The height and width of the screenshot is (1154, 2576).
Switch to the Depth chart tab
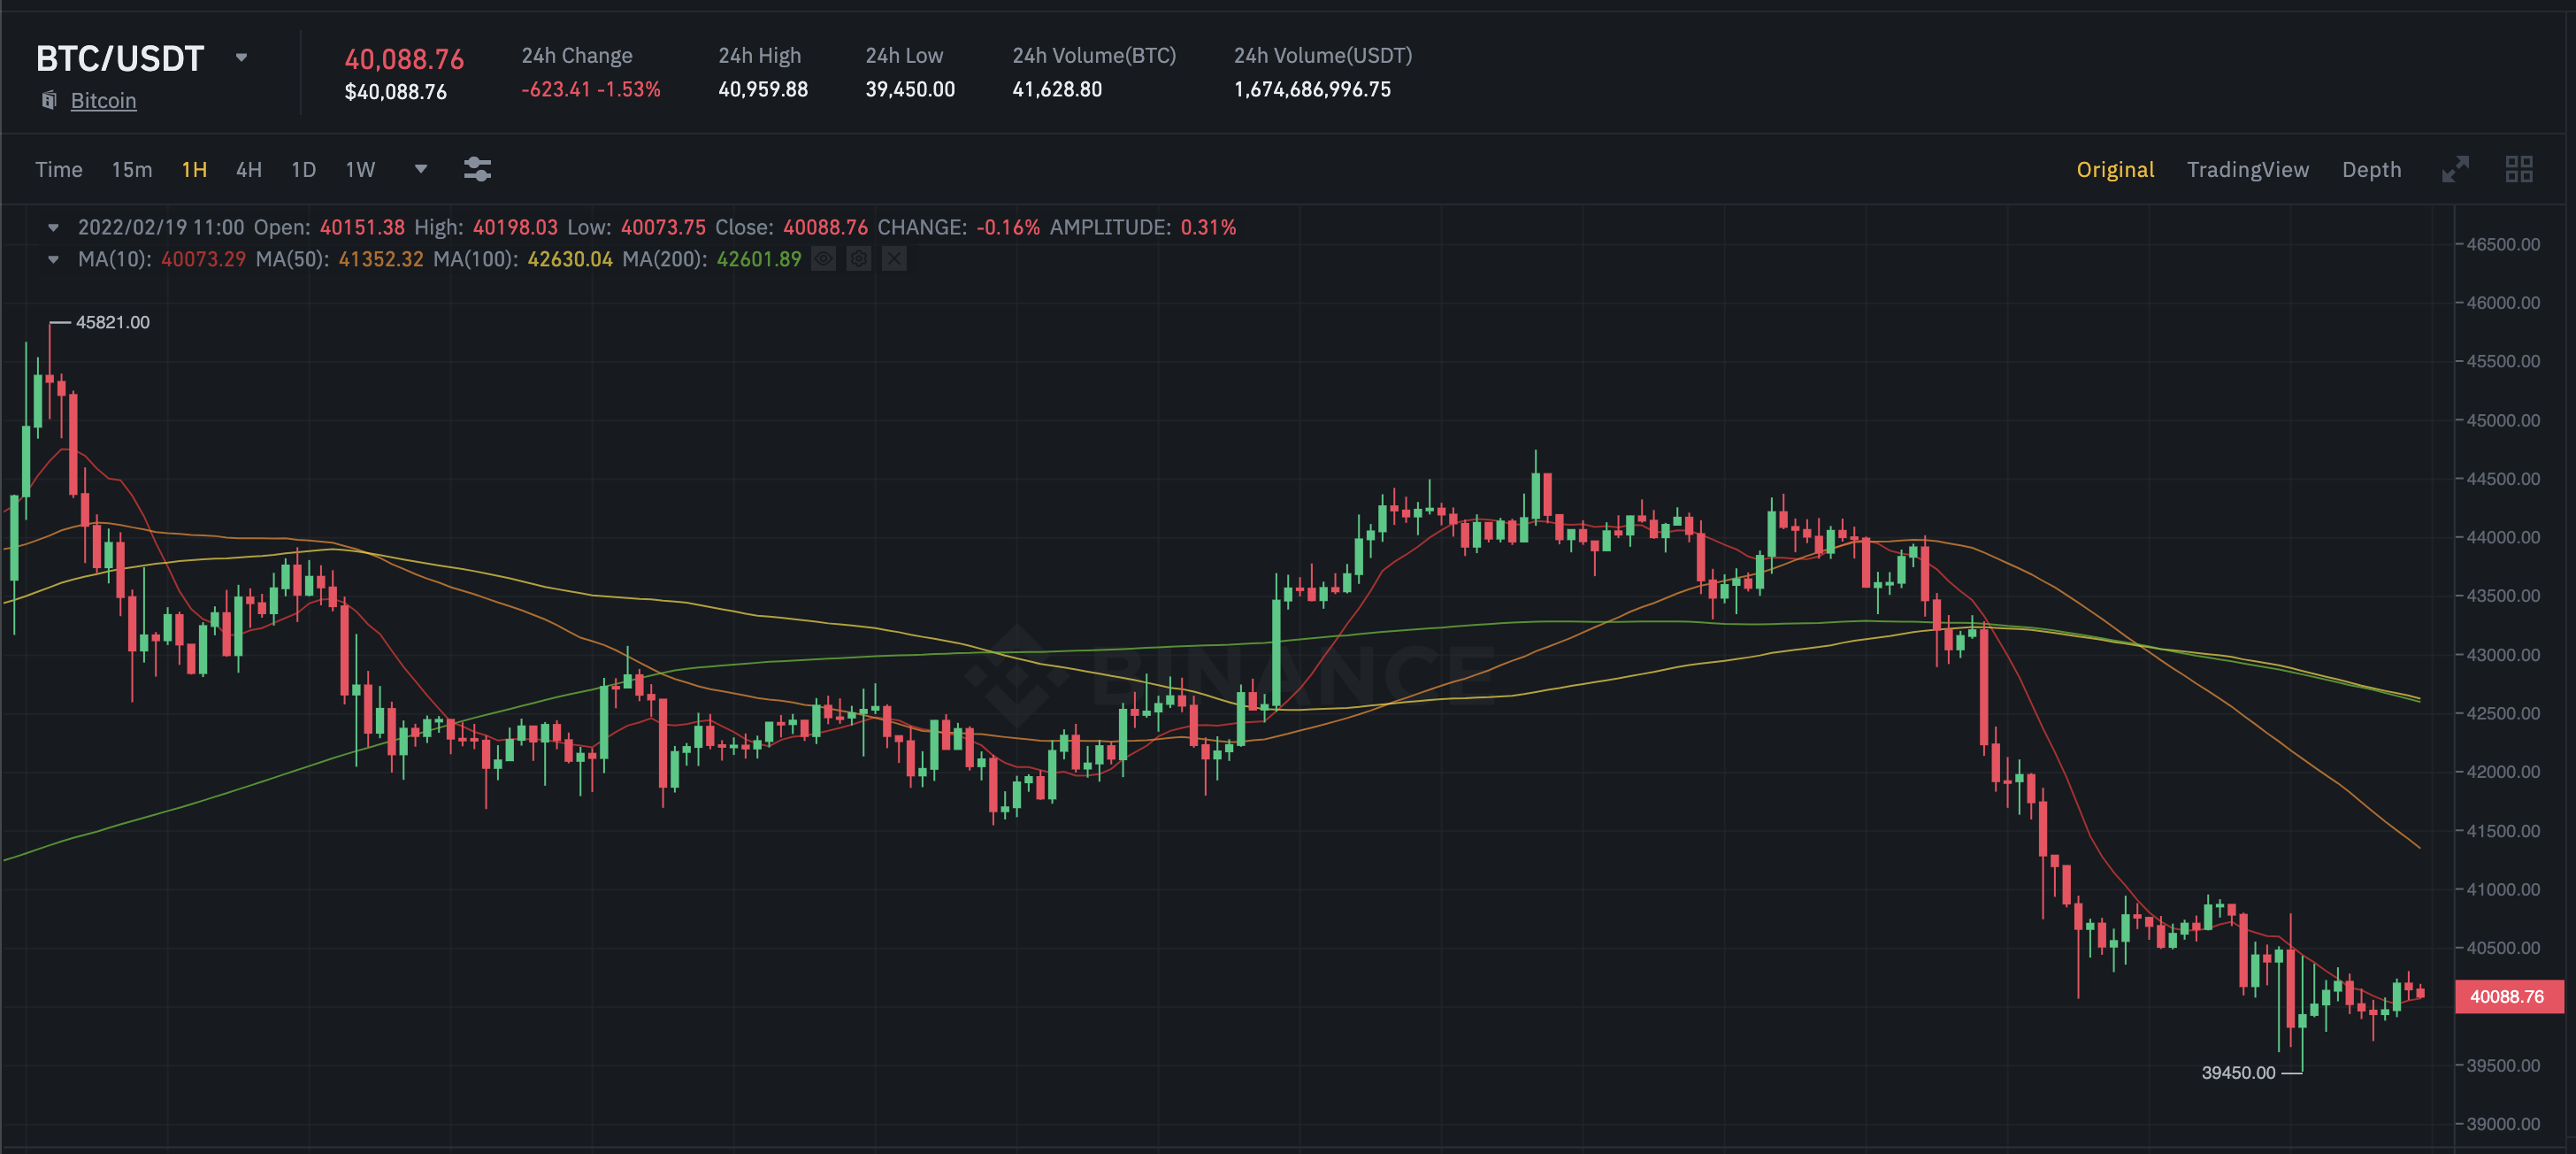pos(2370,169)
